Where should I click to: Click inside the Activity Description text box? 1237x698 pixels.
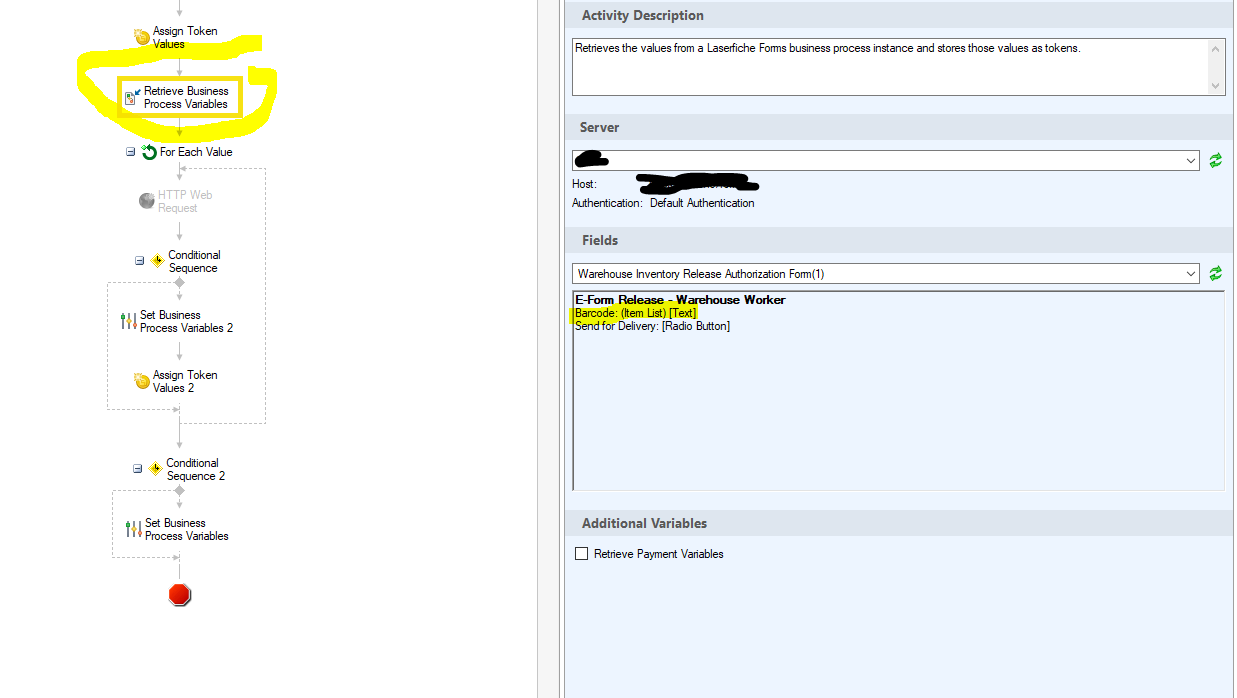coord(890,67)
